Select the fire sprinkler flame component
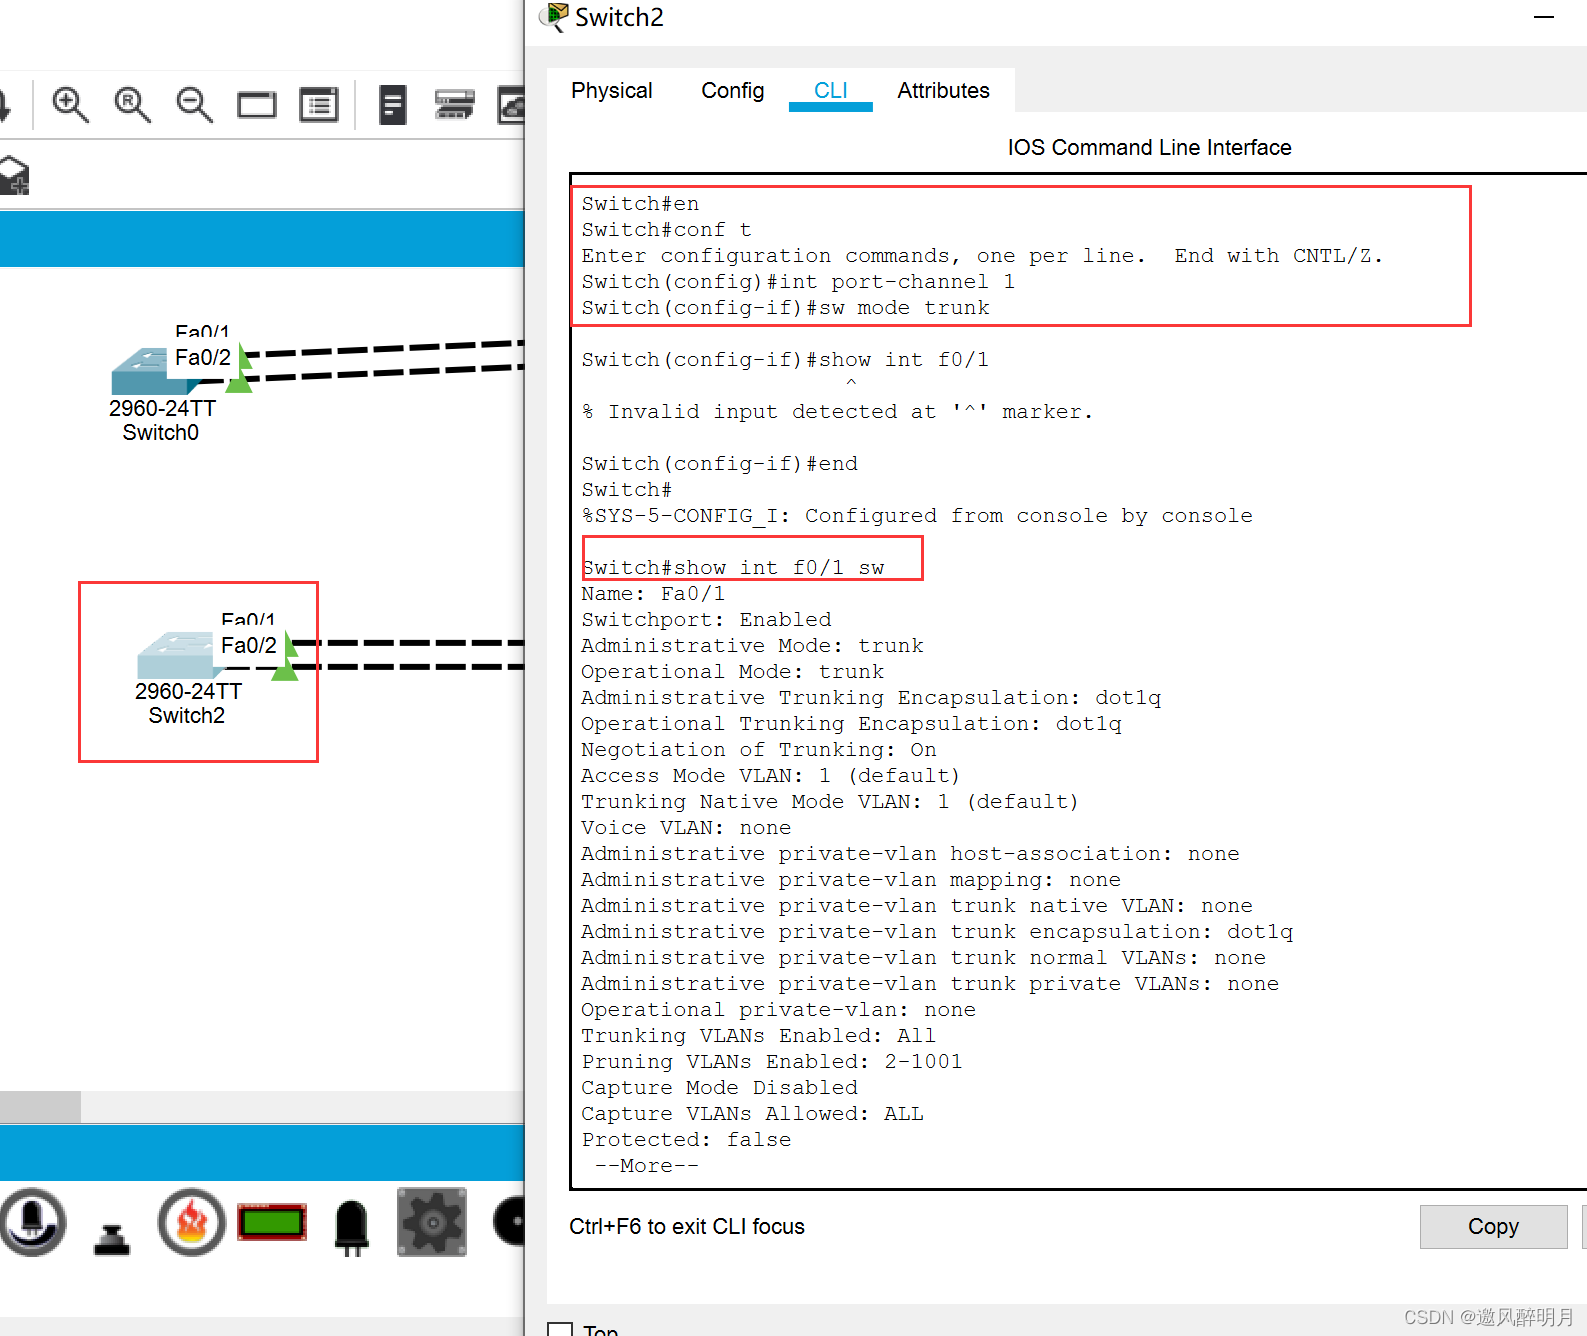Viewport: 1587px width, 1336px height. click(191, 1222)
